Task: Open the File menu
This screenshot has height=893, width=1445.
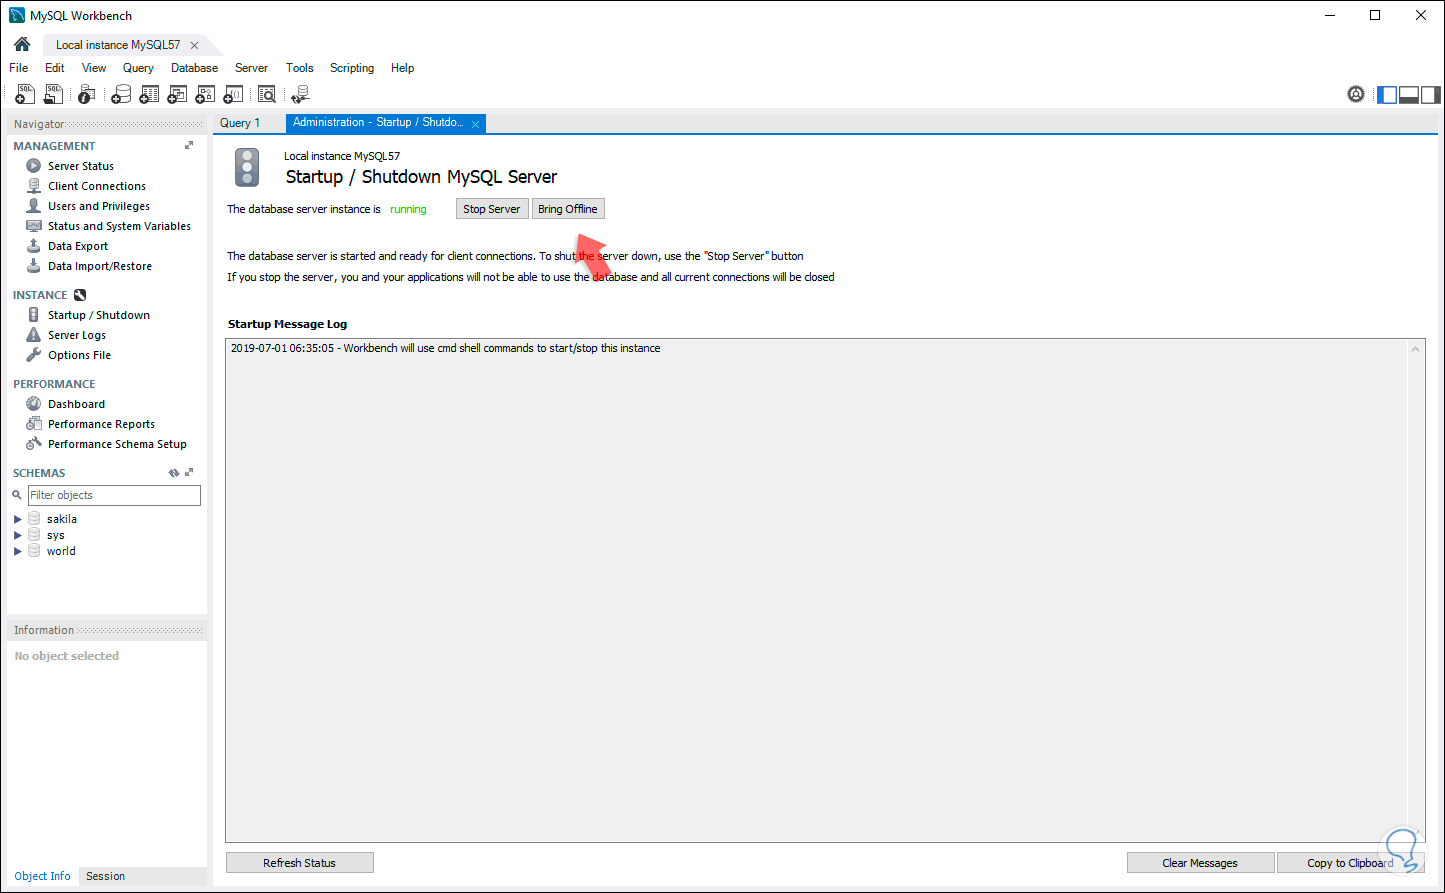Action: pos(19,68)
